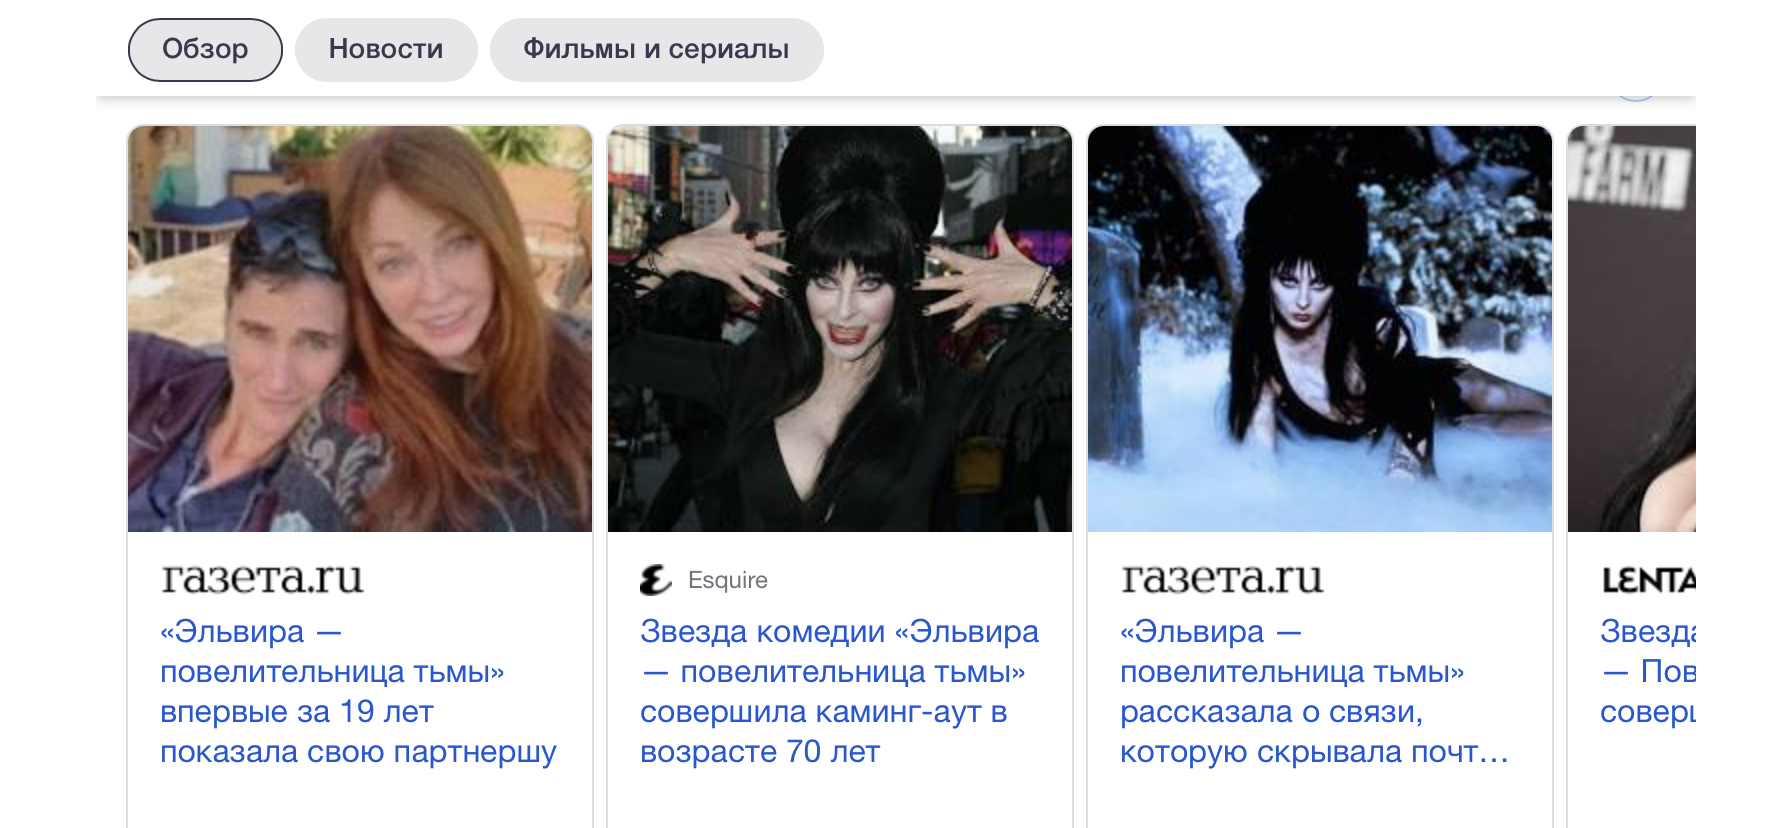Switch to the Новости tab
Viewport: 1792px width, 828px height.
[386, 50]
